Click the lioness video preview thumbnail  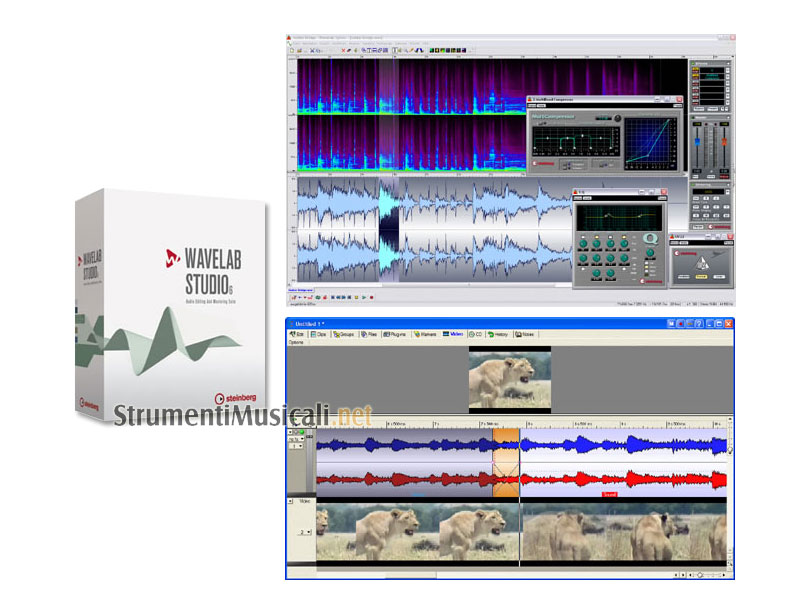point(510,379)
